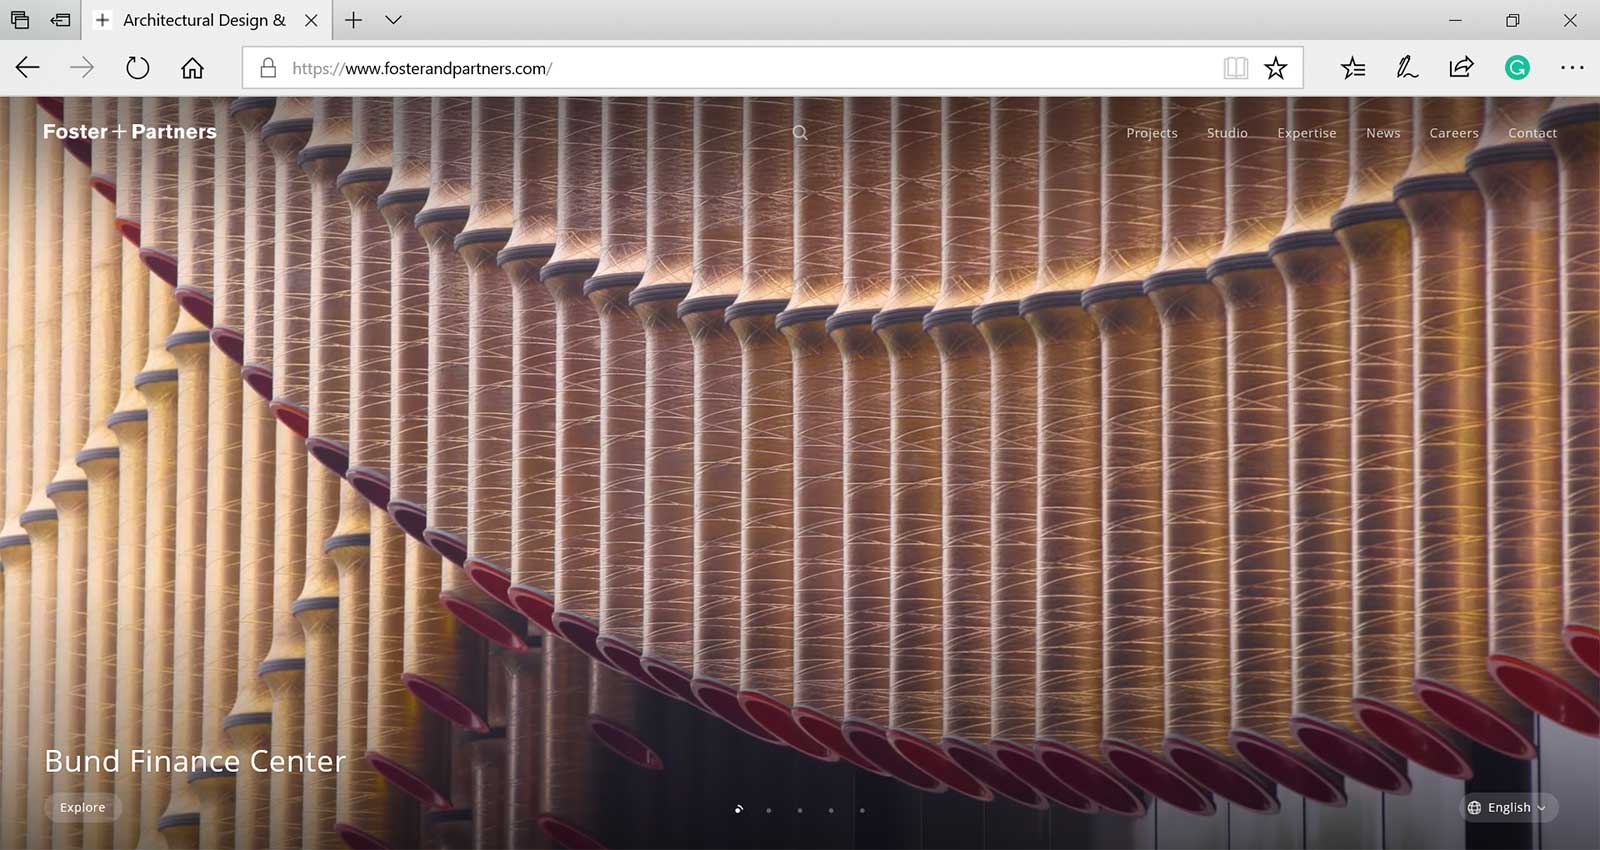The height and width of the screenshot is (850, 1600).
Task: Click the Foster + Partners logo
Action: (129, 132)
